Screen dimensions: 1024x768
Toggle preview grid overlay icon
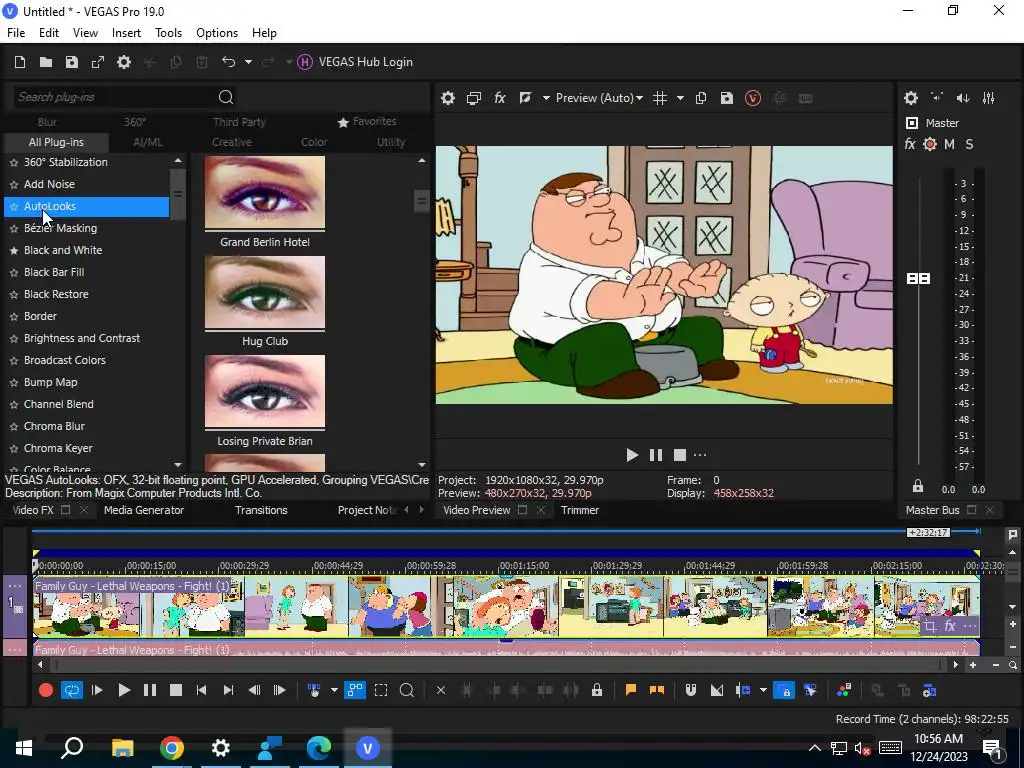(660, 98)
